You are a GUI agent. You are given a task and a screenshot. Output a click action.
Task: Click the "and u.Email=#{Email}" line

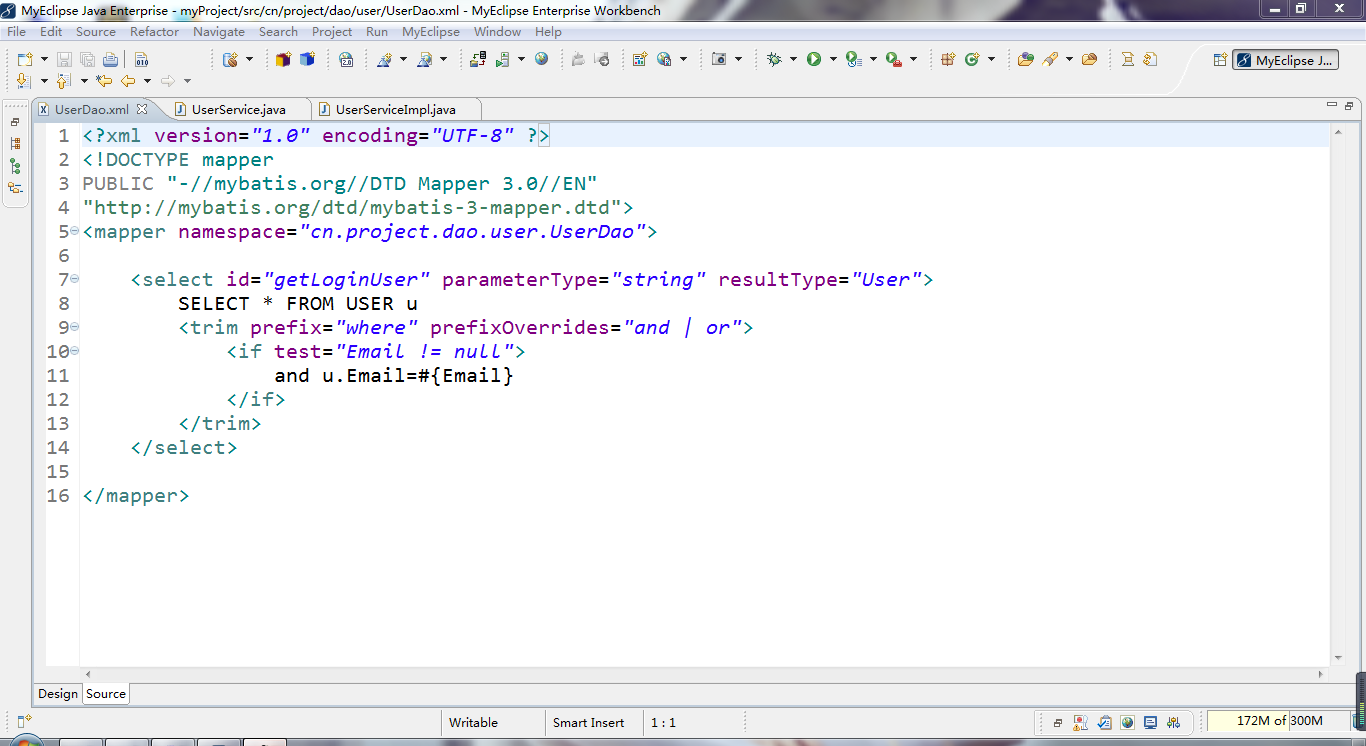point(394,375)
